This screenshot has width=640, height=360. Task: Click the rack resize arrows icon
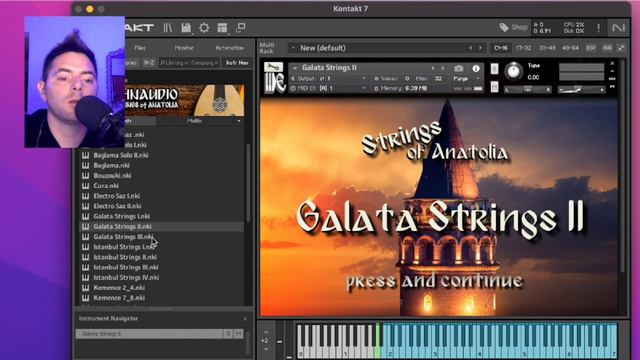(621, 48)
